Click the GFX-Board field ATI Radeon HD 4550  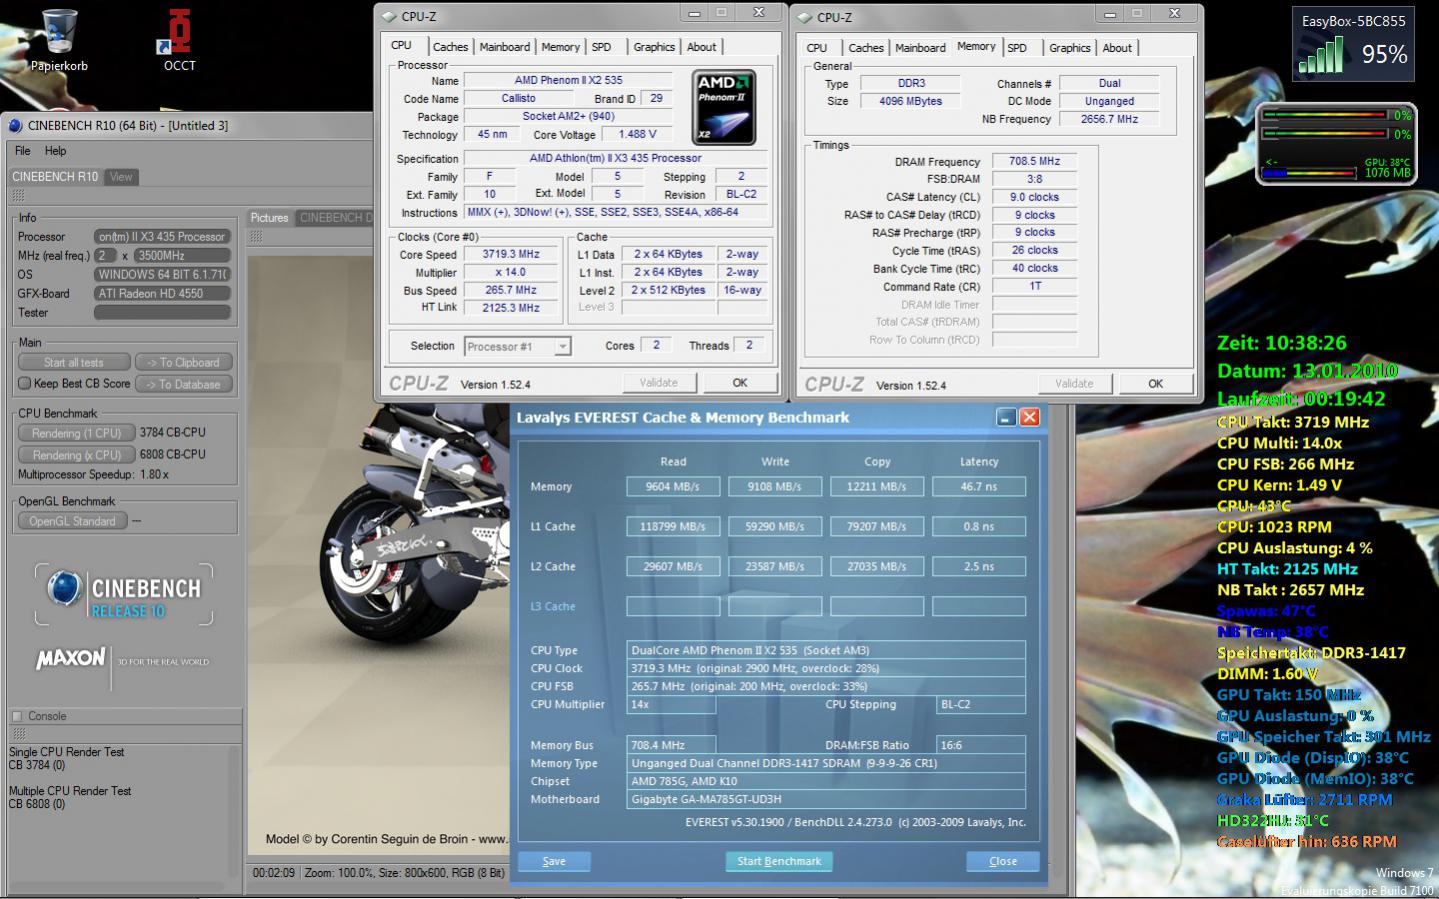[x=163, y=293]
